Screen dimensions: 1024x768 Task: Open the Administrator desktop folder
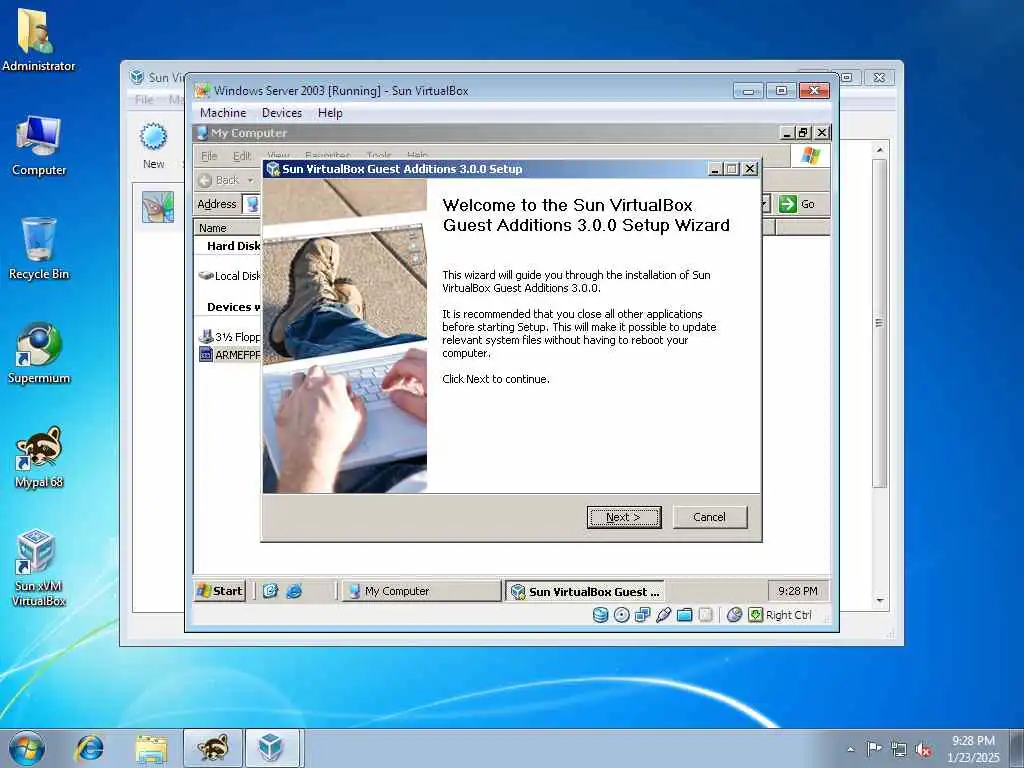tap(38, 39)
